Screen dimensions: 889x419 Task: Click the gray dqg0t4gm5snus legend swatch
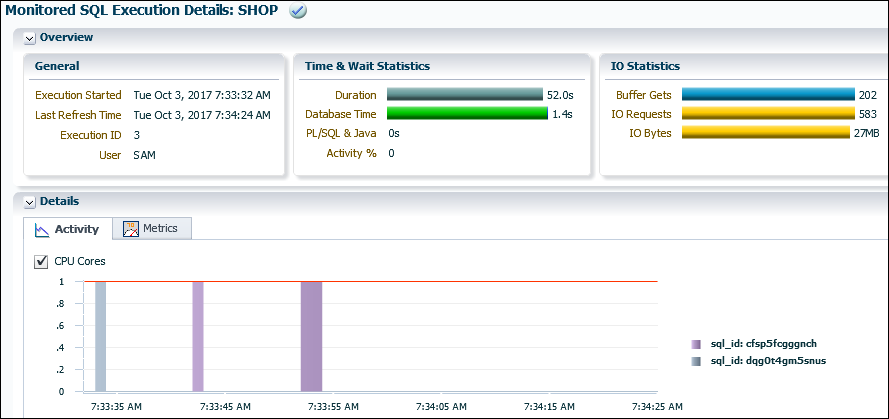pyautogui.click(x=696, y=360)
